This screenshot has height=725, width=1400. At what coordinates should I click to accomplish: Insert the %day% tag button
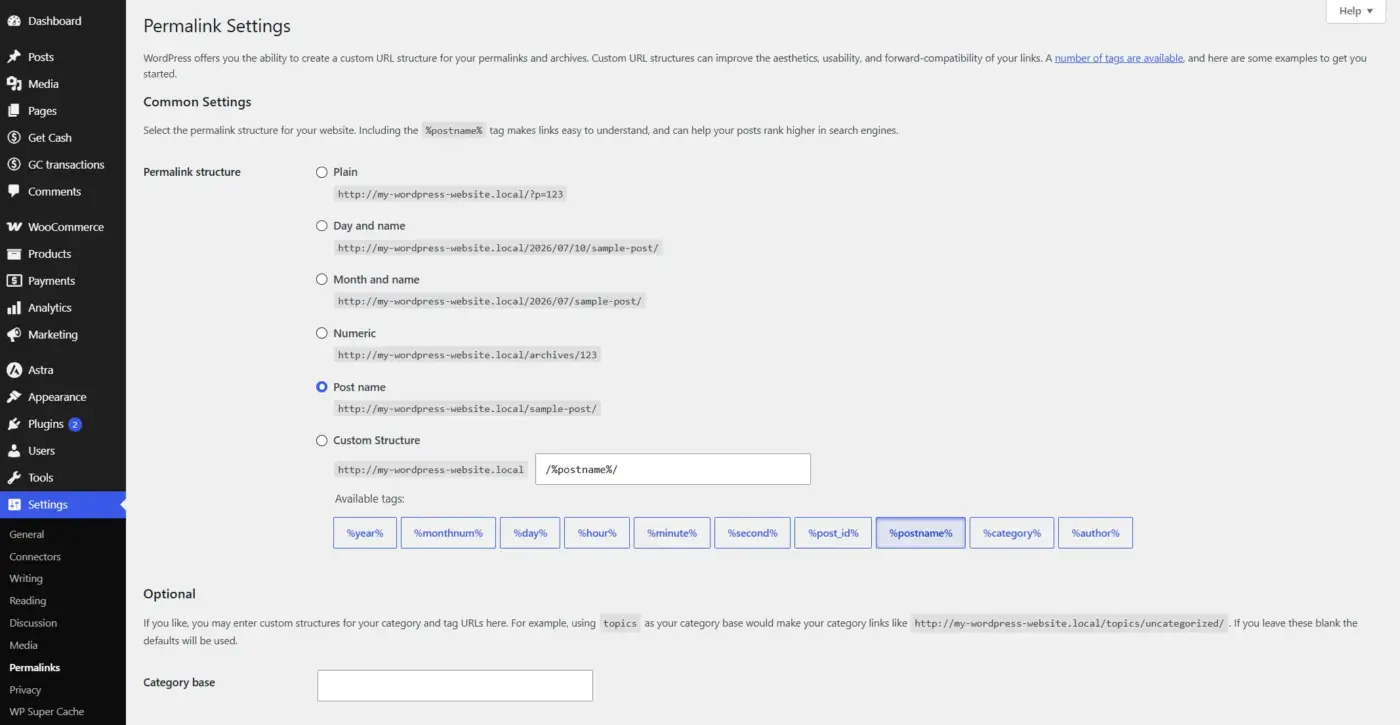coord(530,533)
